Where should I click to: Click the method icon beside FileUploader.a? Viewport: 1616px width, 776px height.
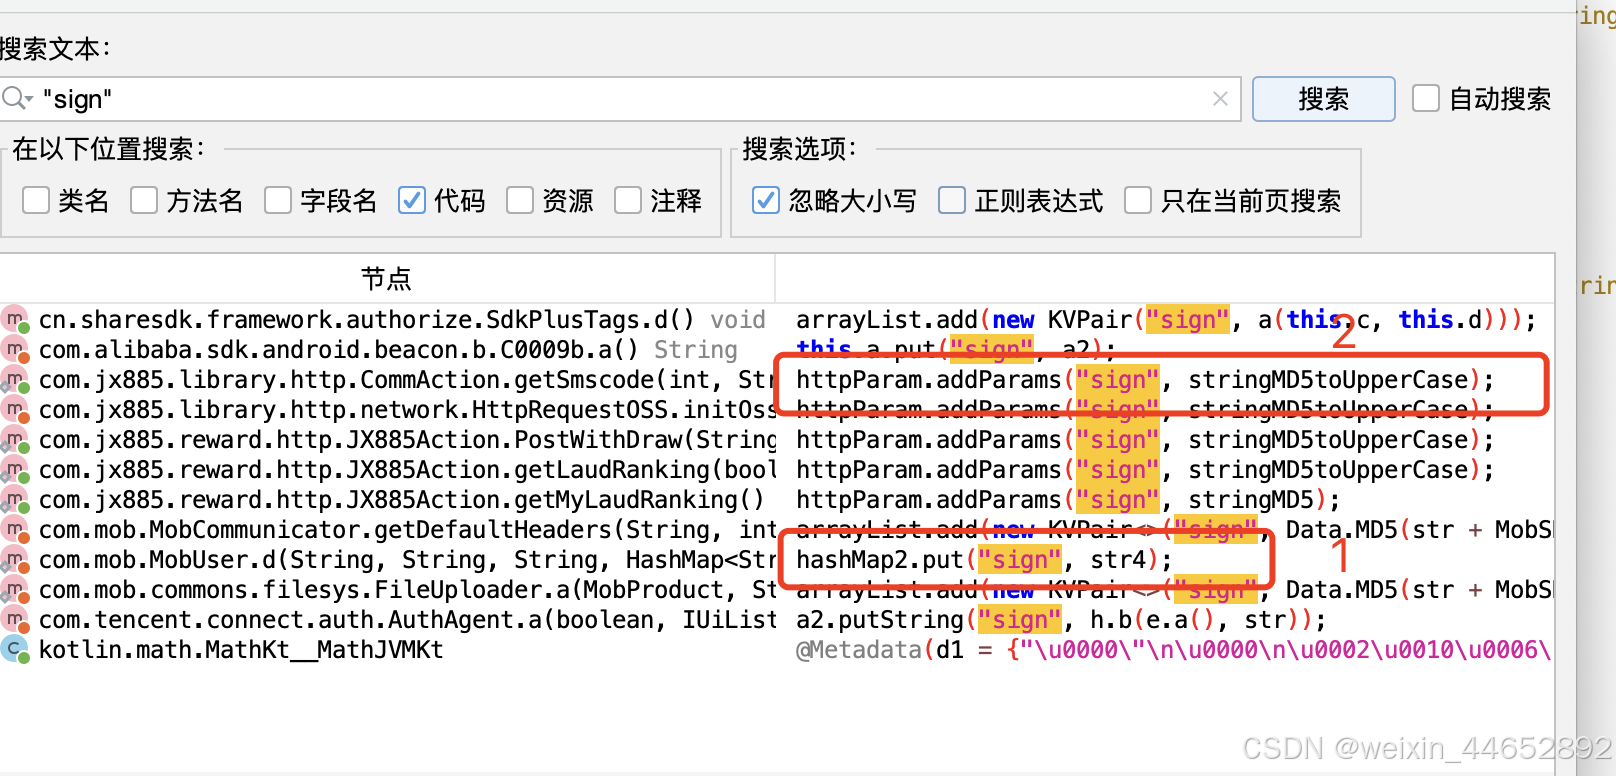15,590
